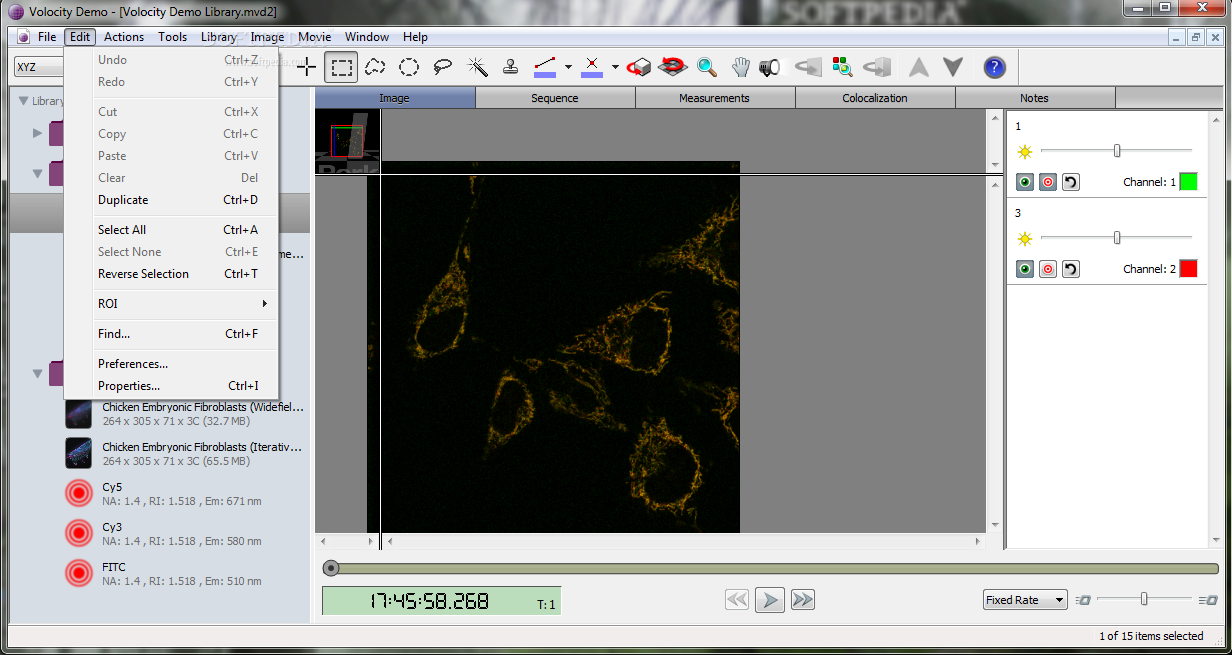Select the point marker tool
Viewport: 1232px width, 655px height.
click(x=592, y=67)
